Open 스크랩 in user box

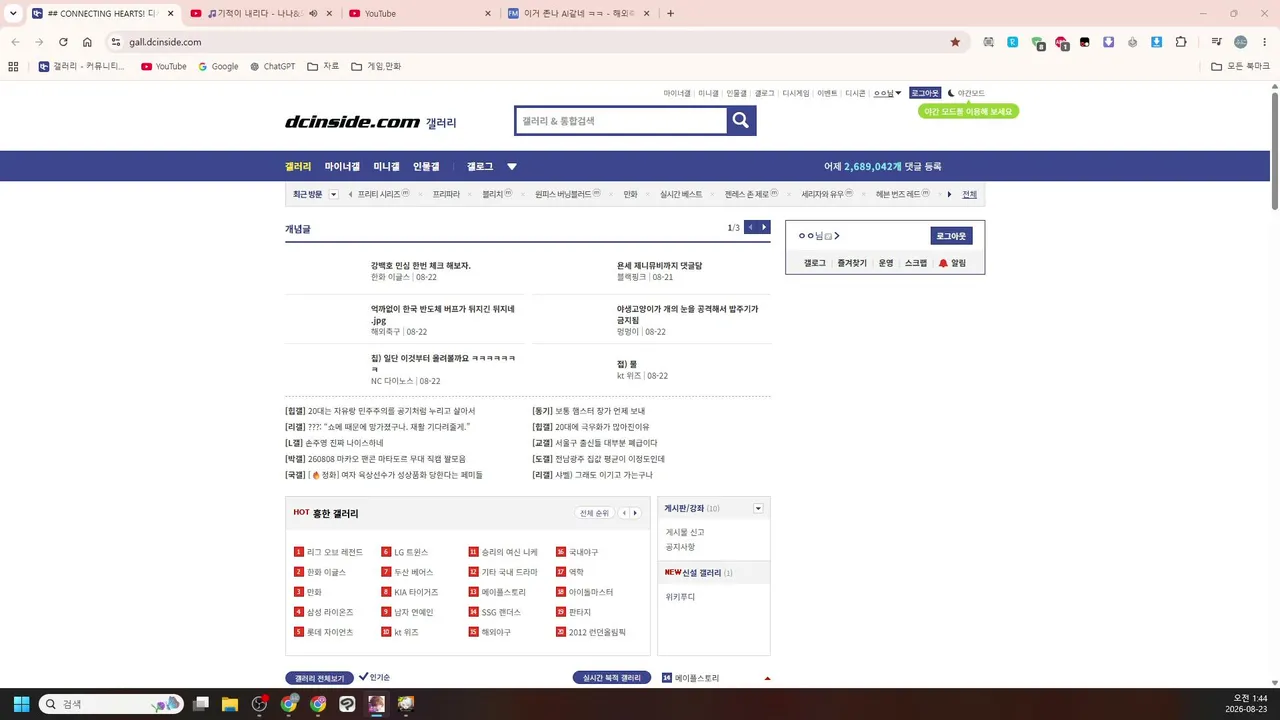916,263
